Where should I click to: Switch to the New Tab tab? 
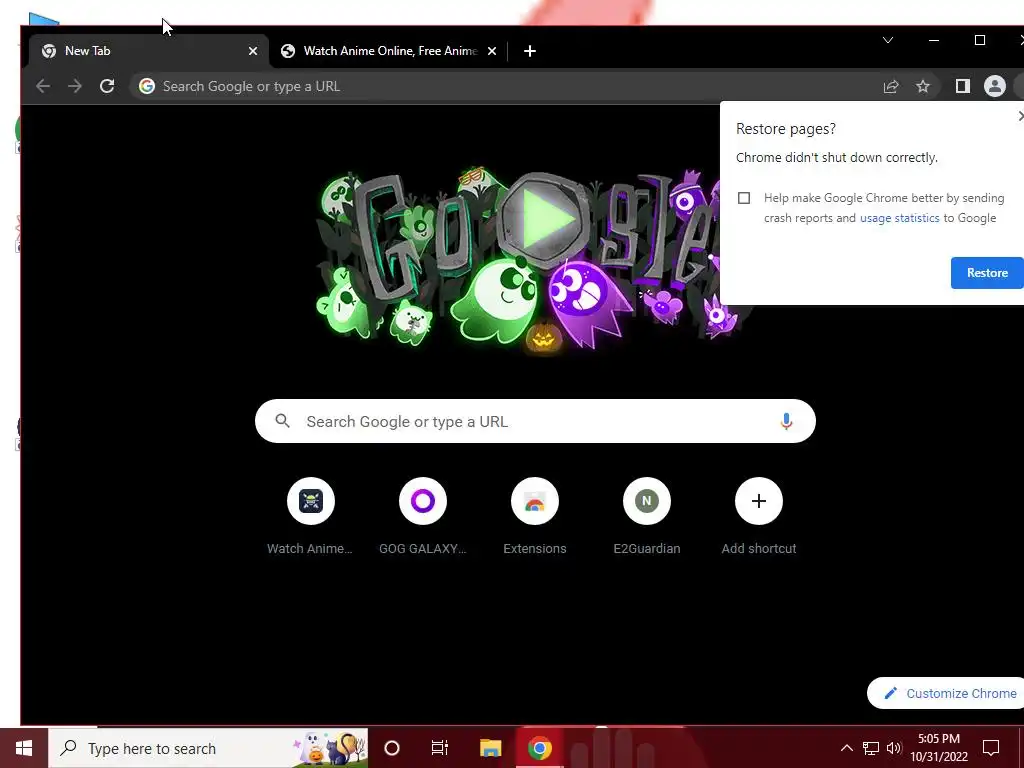point(149,51)
